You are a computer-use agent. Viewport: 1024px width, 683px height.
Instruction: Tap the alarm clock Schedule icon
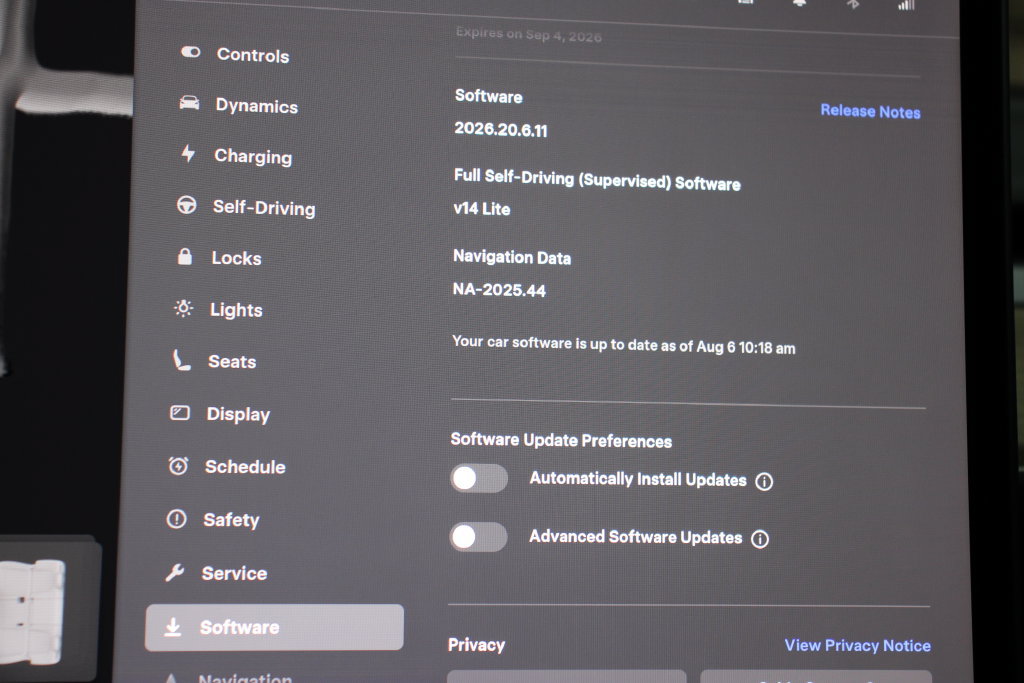click(x=178, y=466)
